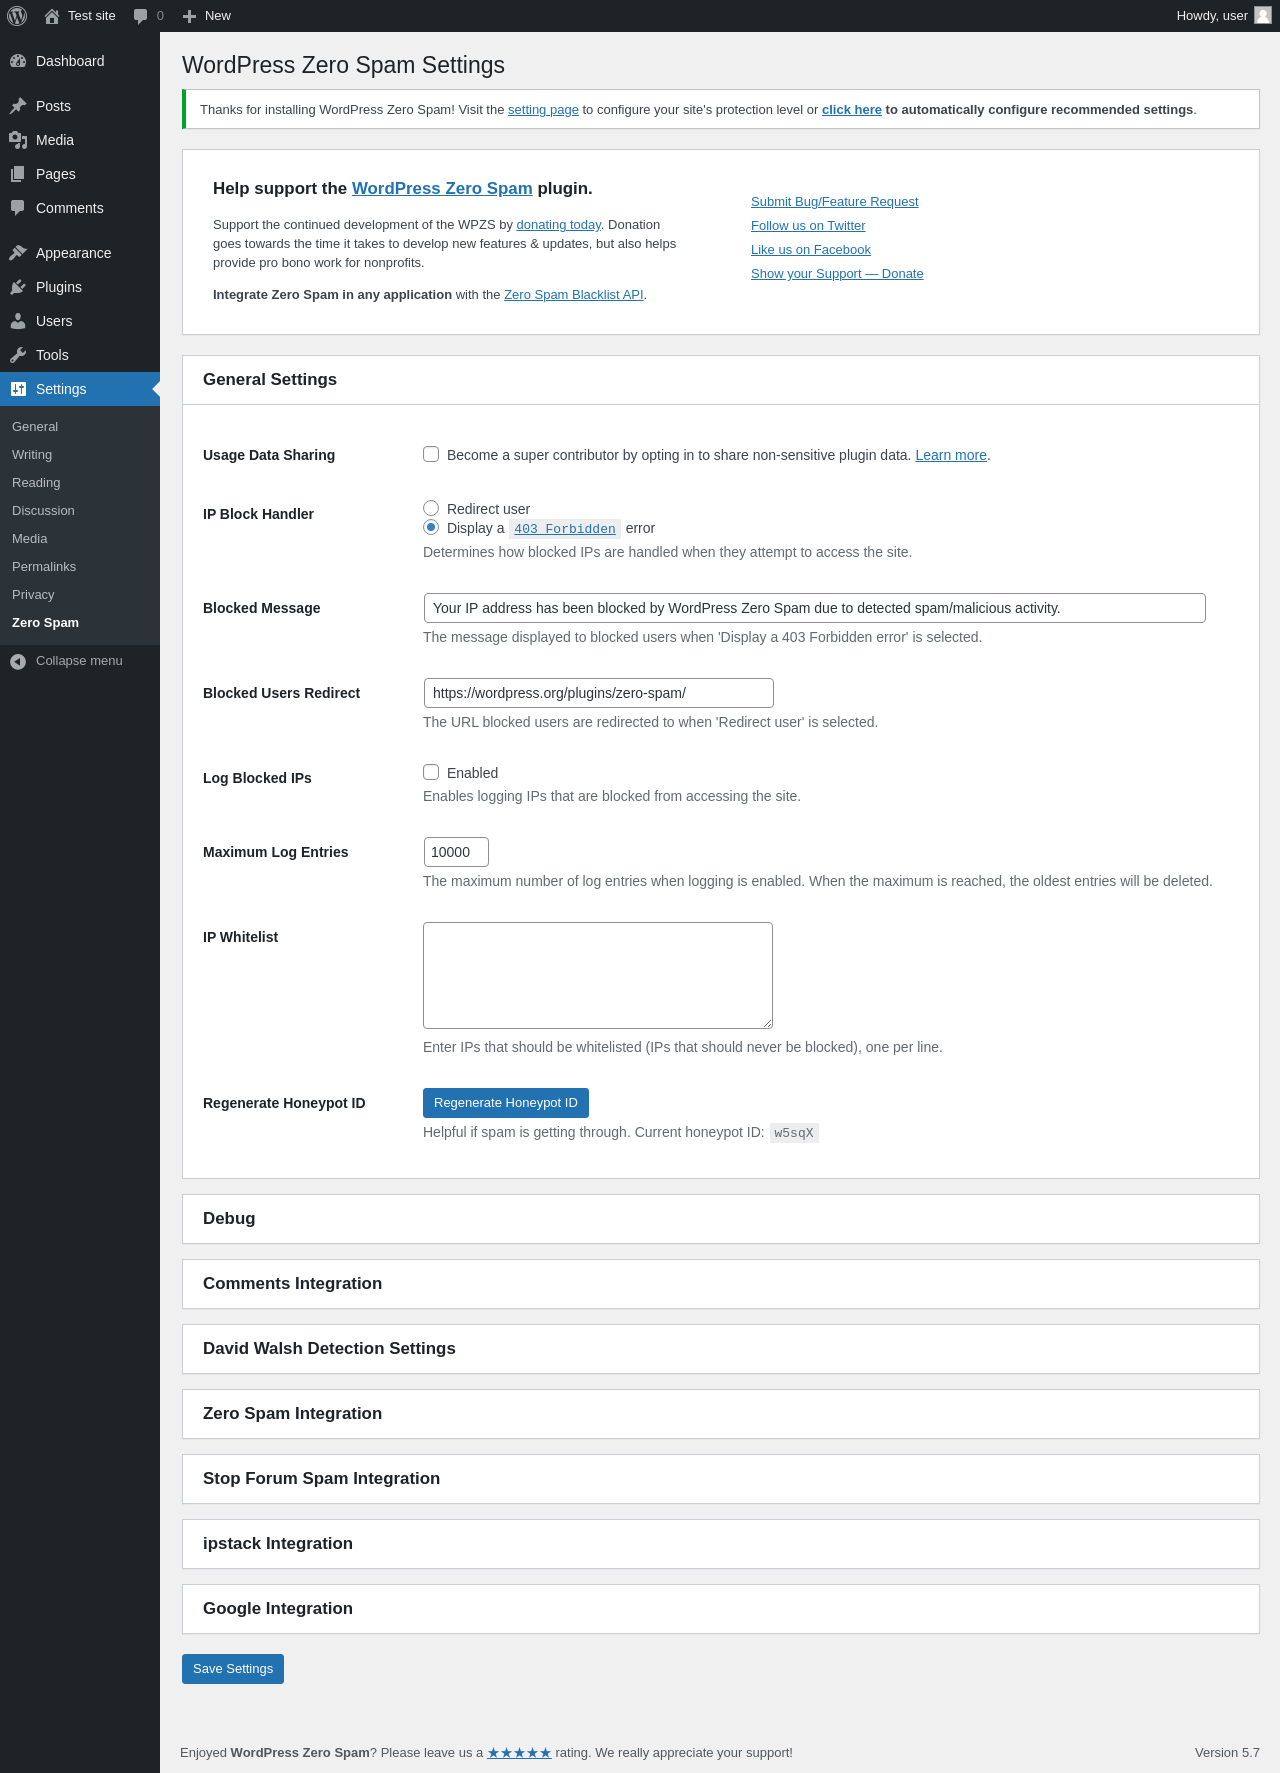Image resolution: width=1280 pixels, height=1773 pixels.
Task: Click the Collapse menu arrow icon
Action: pyautogui.click(x=18, y=661)
